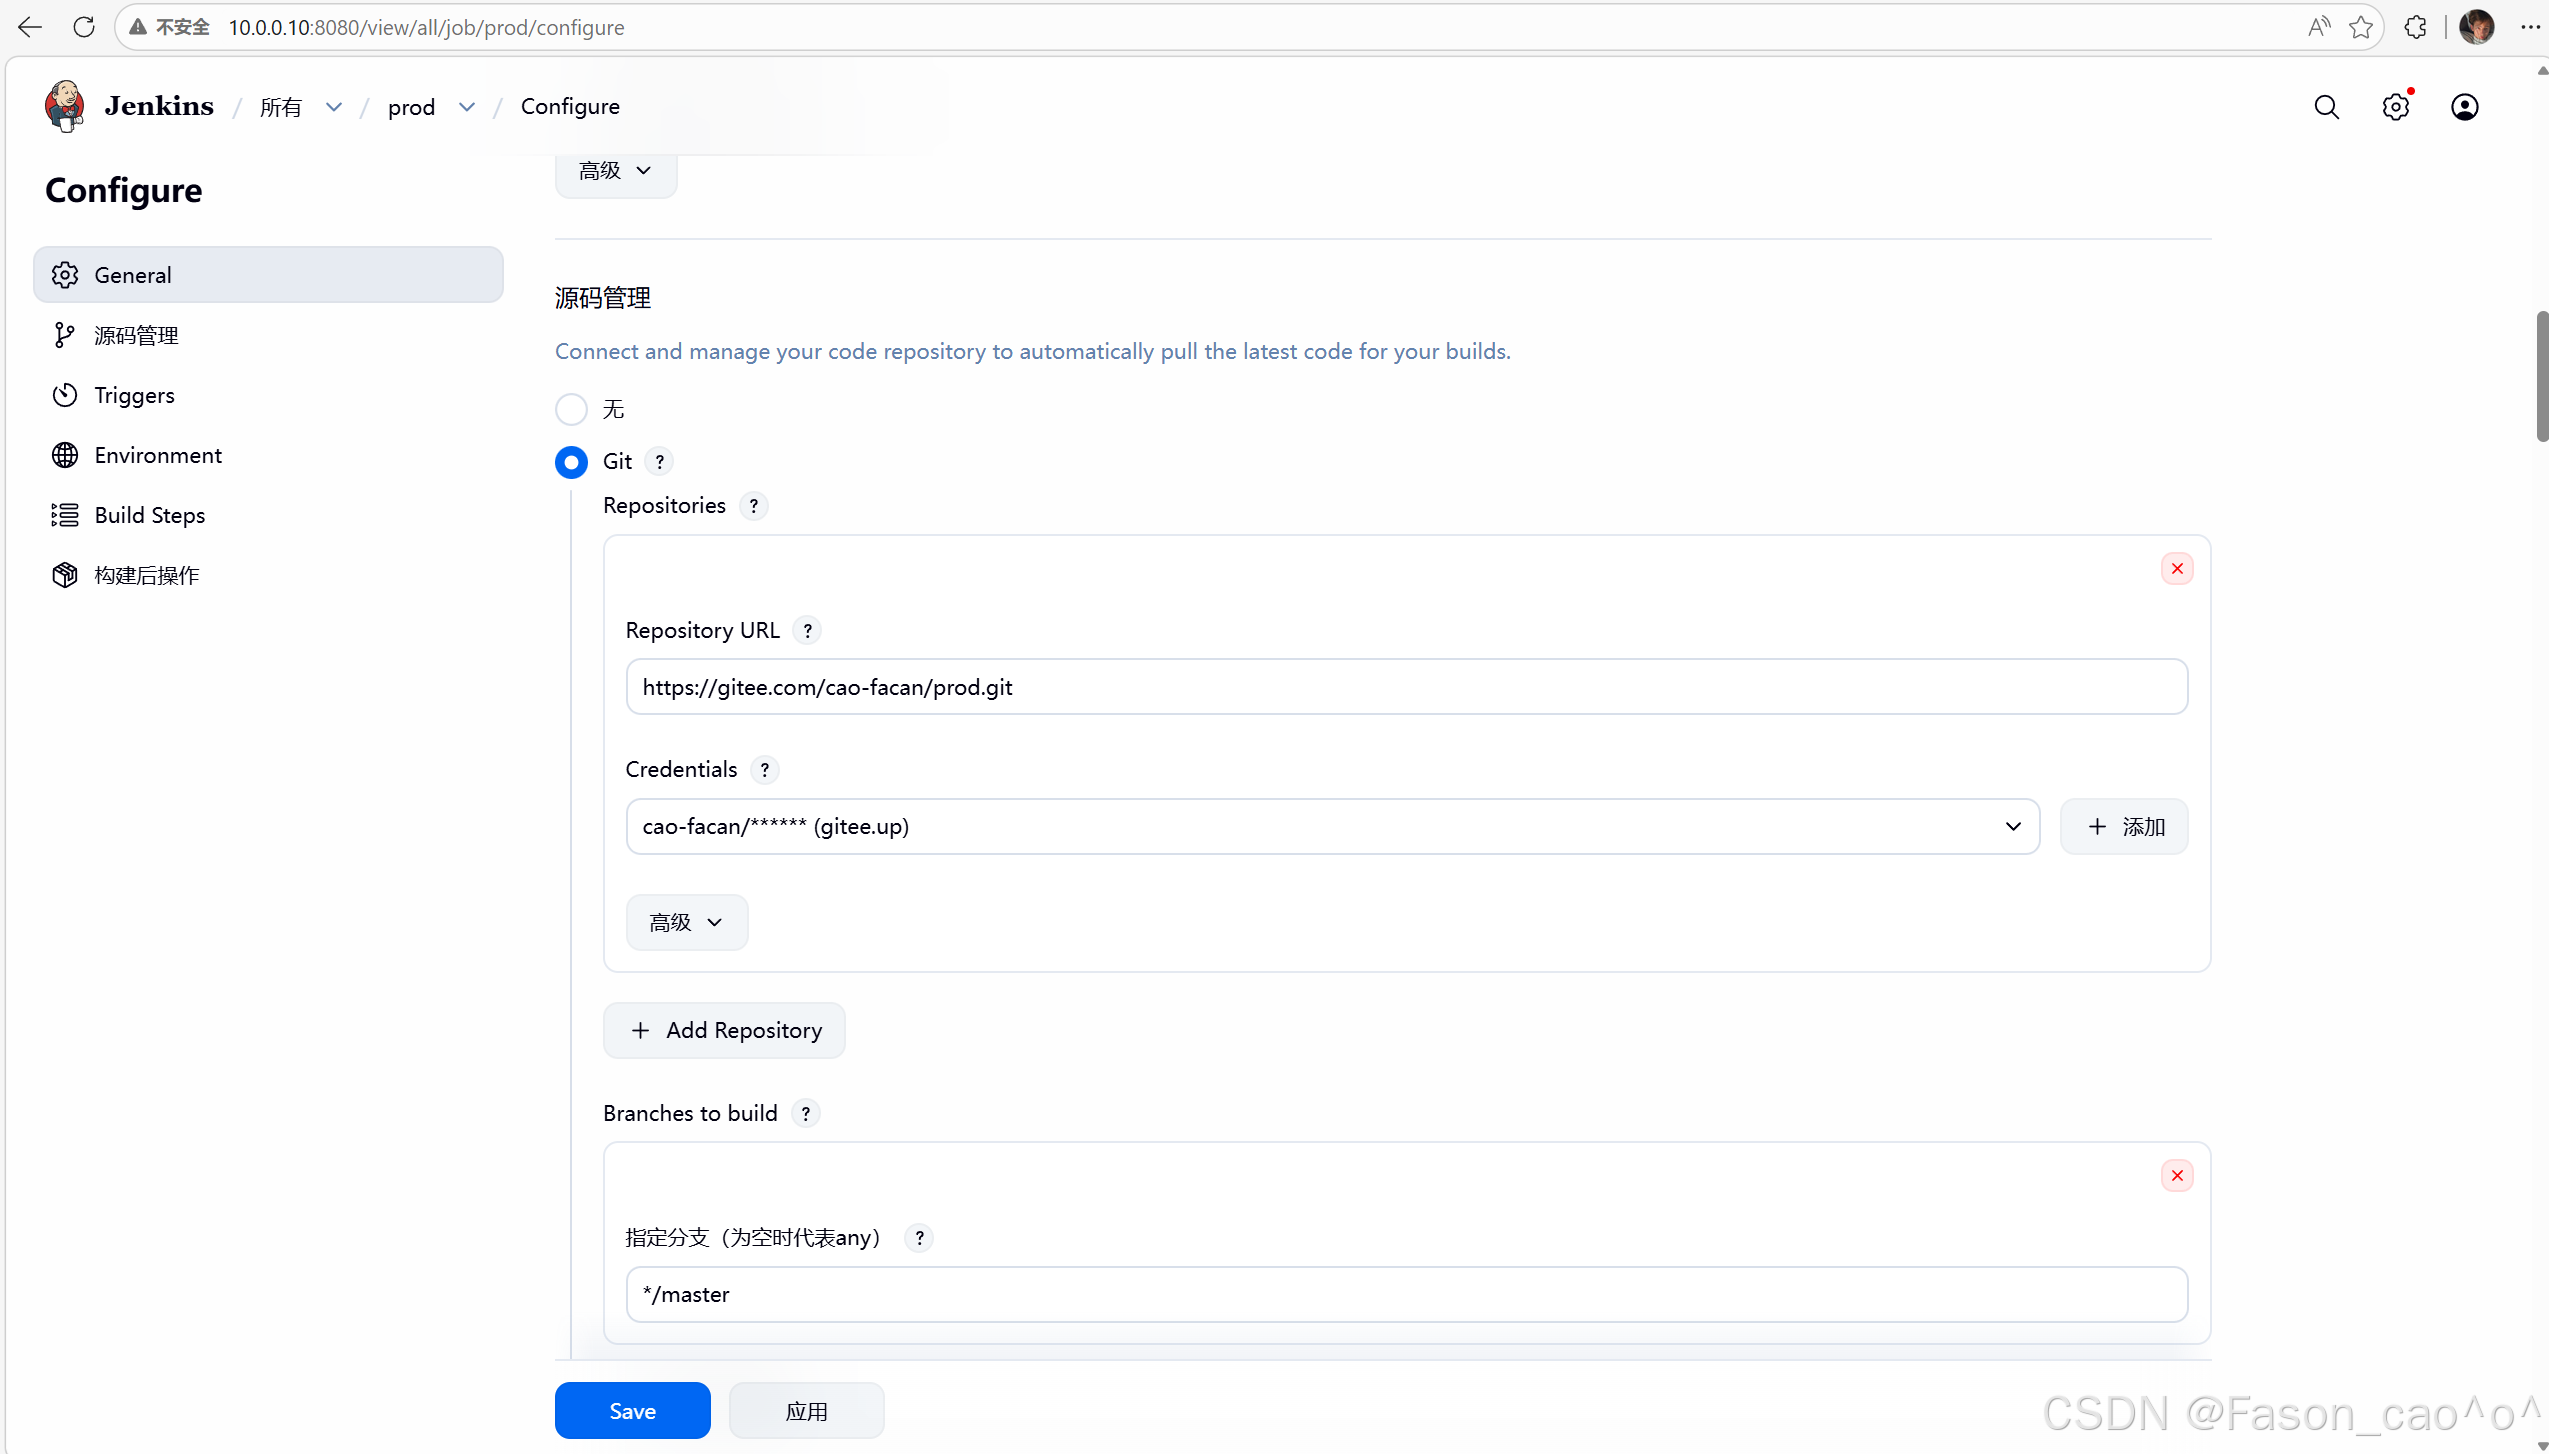Click the Jenkins logo icon
The image size is (2549, 1454).
65,106
